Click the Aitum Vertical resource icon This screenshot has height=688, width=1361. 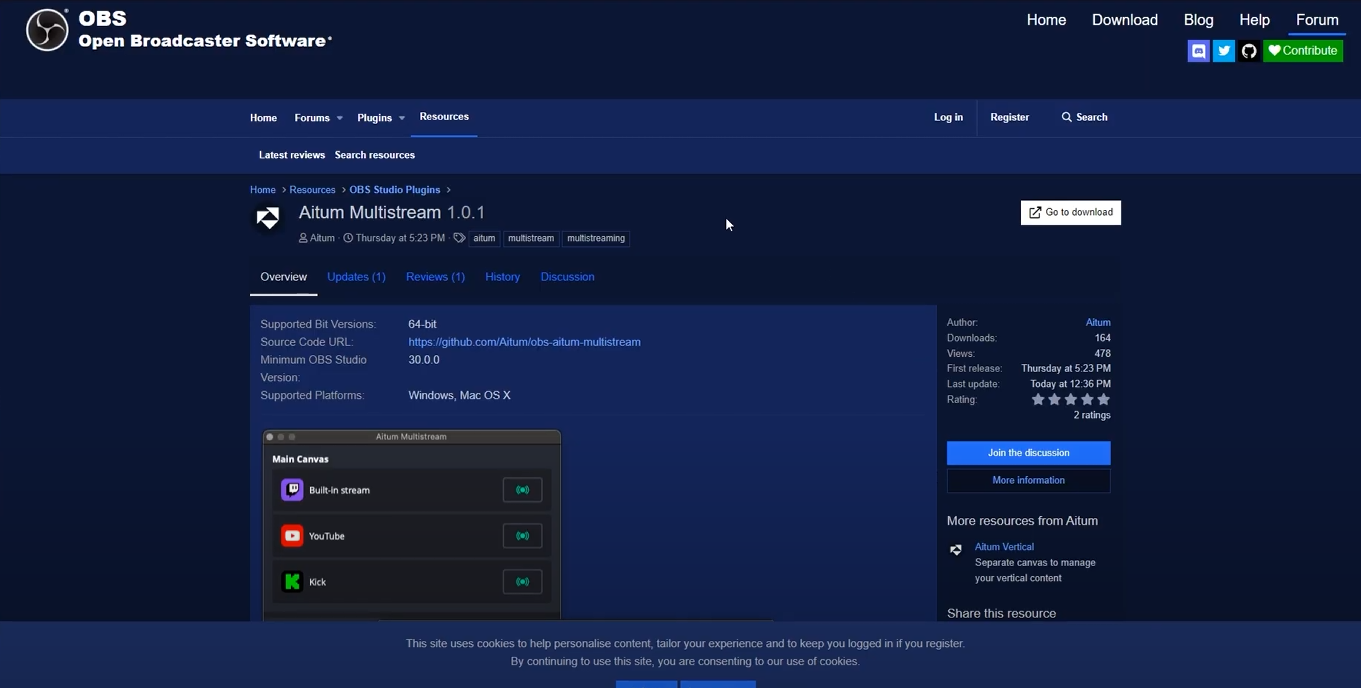tap(956, 549)
